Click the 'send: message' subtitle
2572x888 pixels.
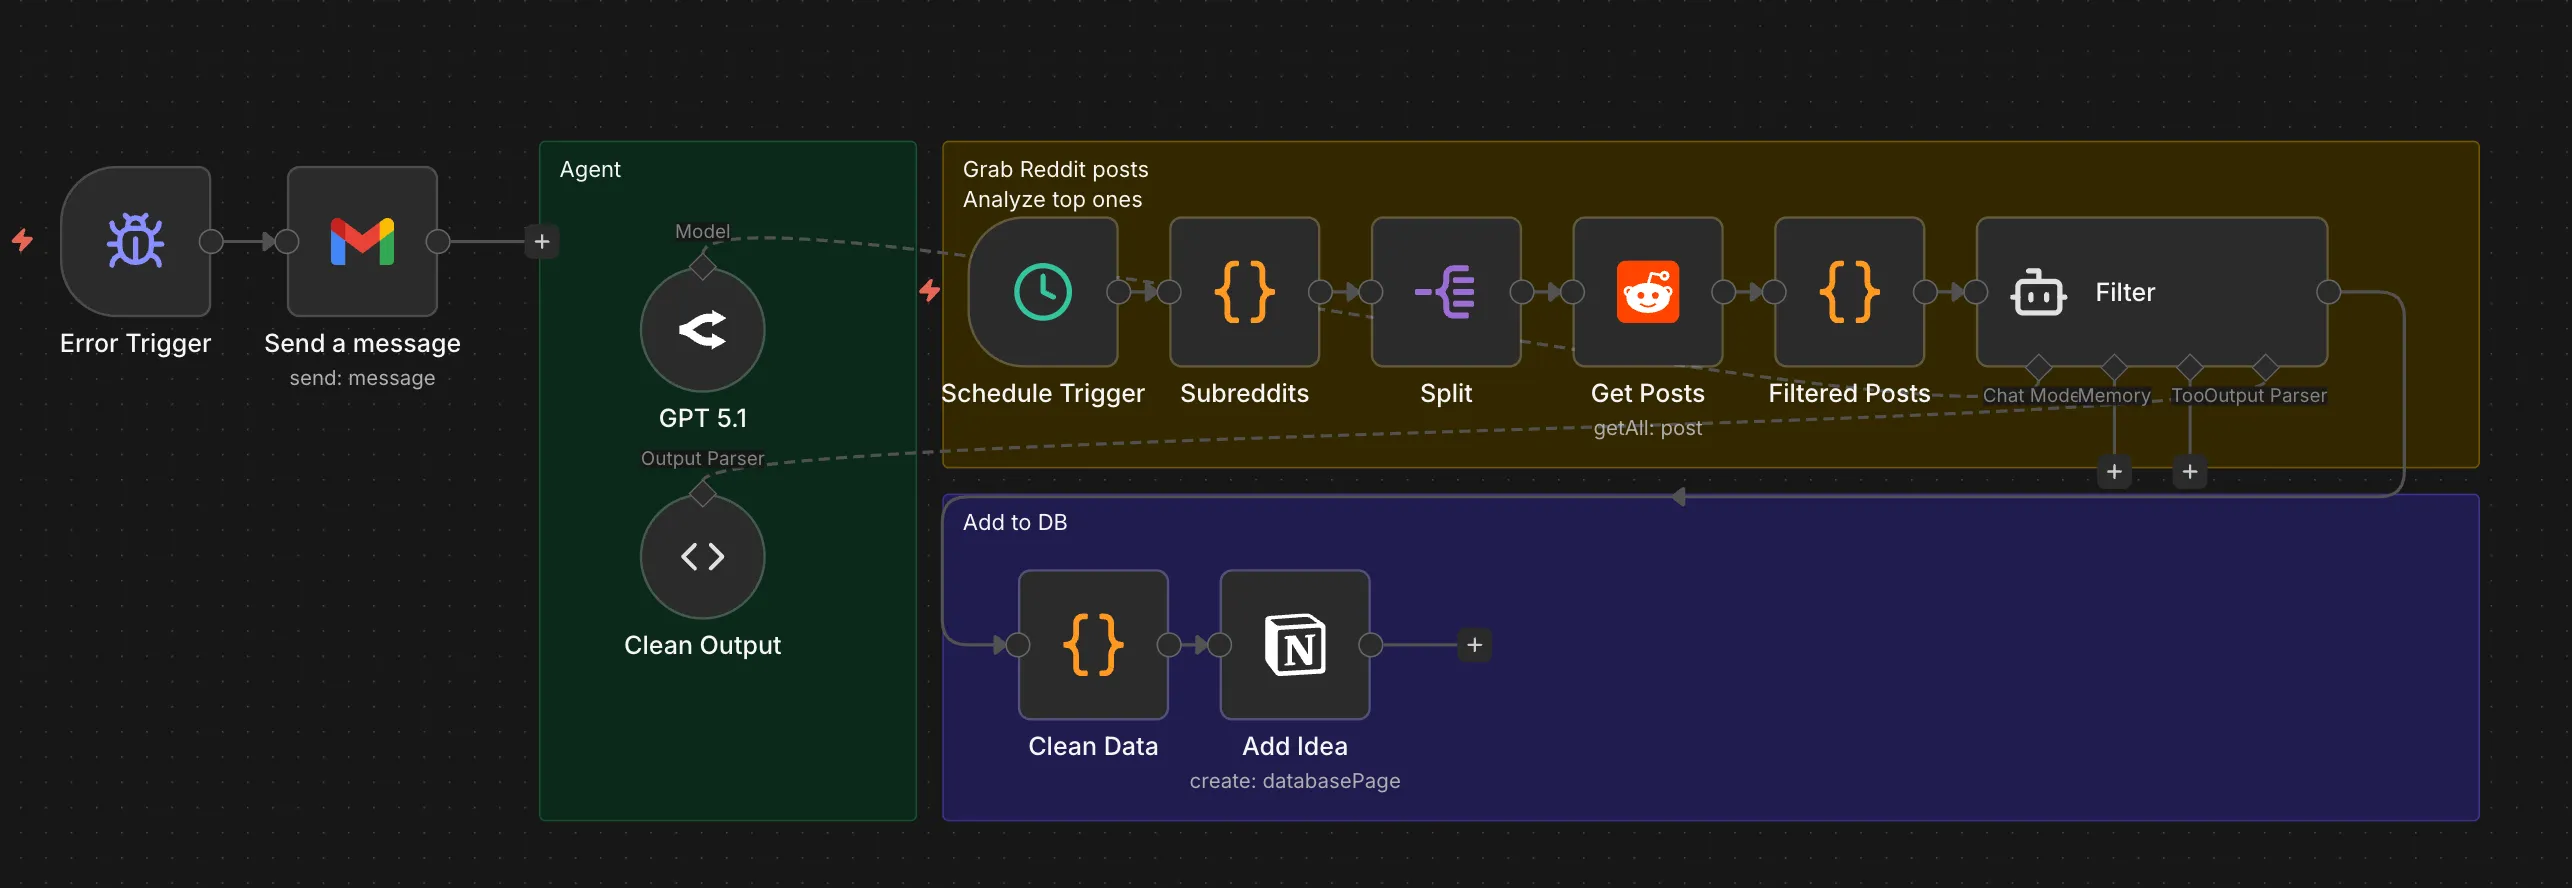pos(362,378)
